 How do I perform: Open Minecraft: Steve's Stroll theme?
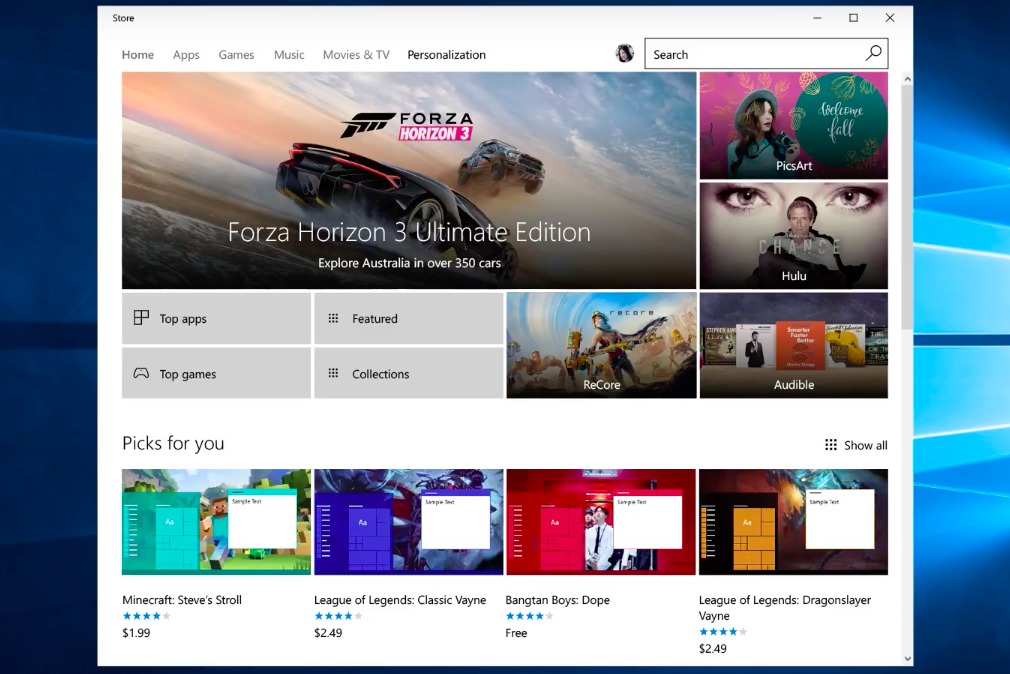click(x=216, y=522)
